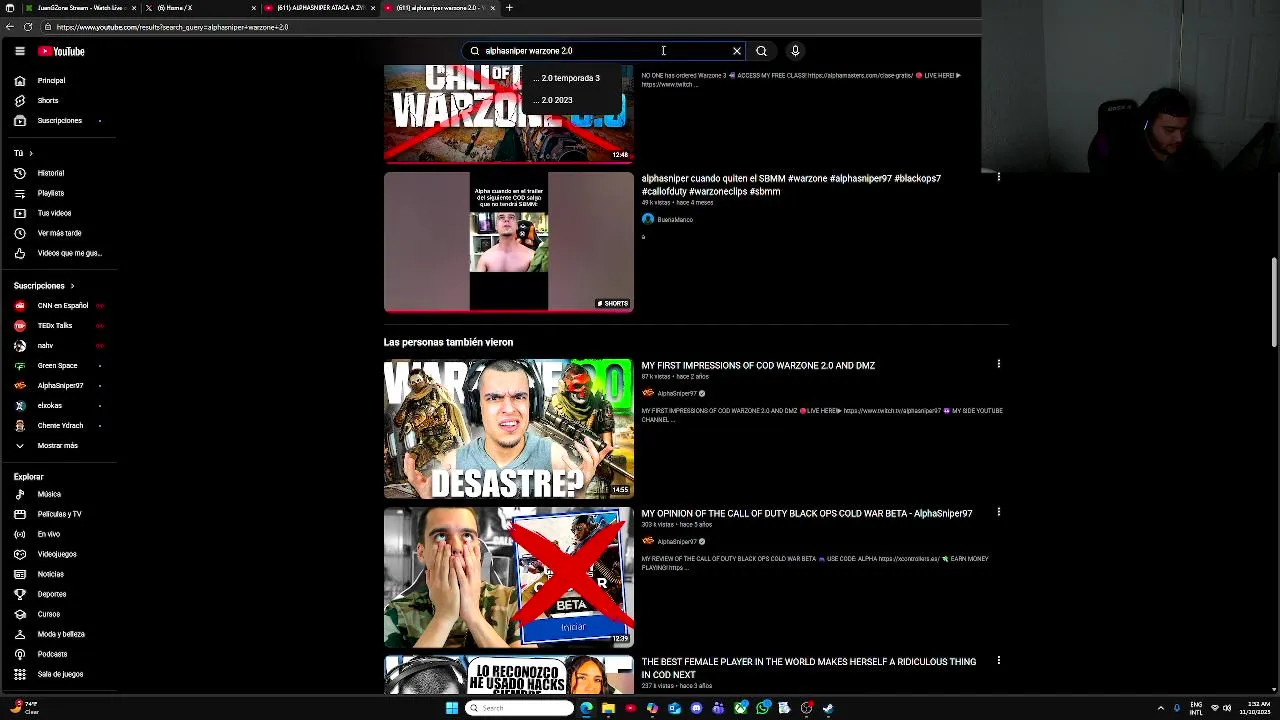This screenshot has width=1280, height=720.
Task: Reload the page with the refresh button
Action: click(x=27, y=27)
